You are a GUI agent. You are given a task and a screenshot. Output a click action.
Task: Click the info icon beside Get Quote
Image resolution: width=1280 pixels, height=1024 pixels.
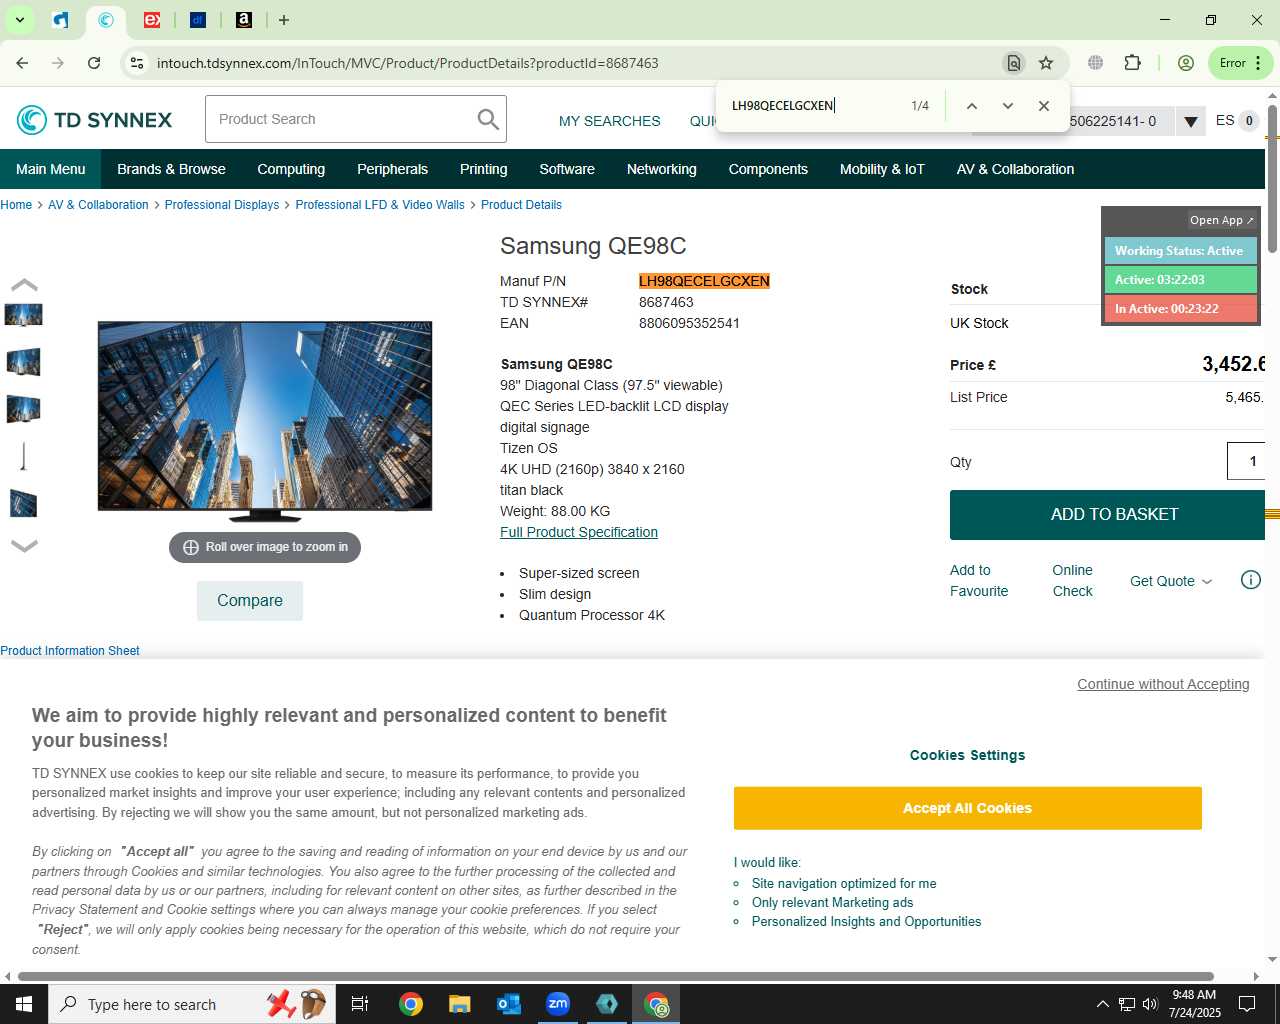1250,580
